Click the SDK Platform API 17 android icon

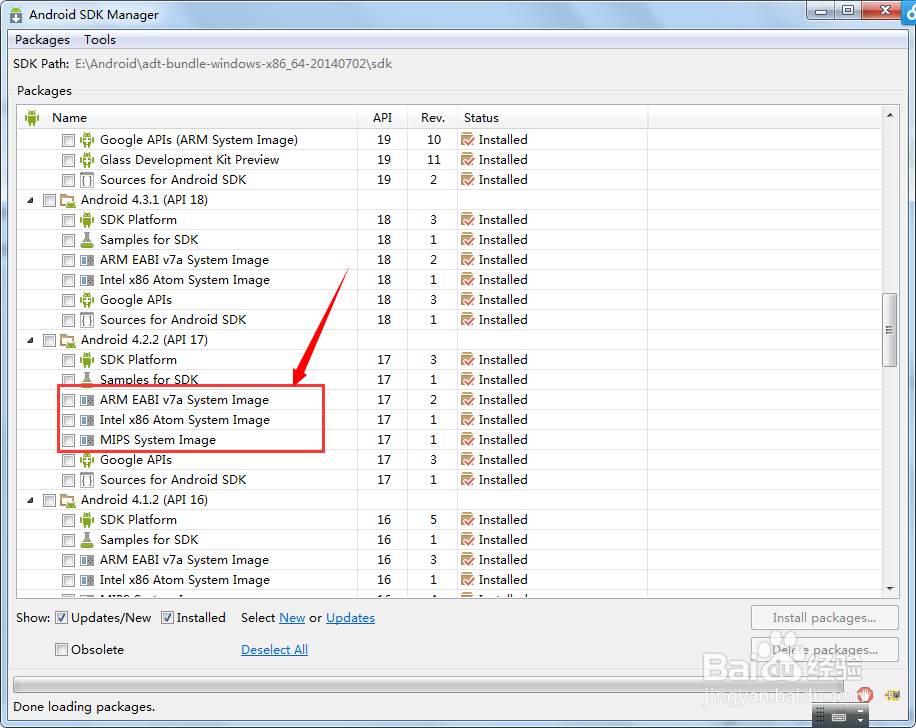click(87, 360)
